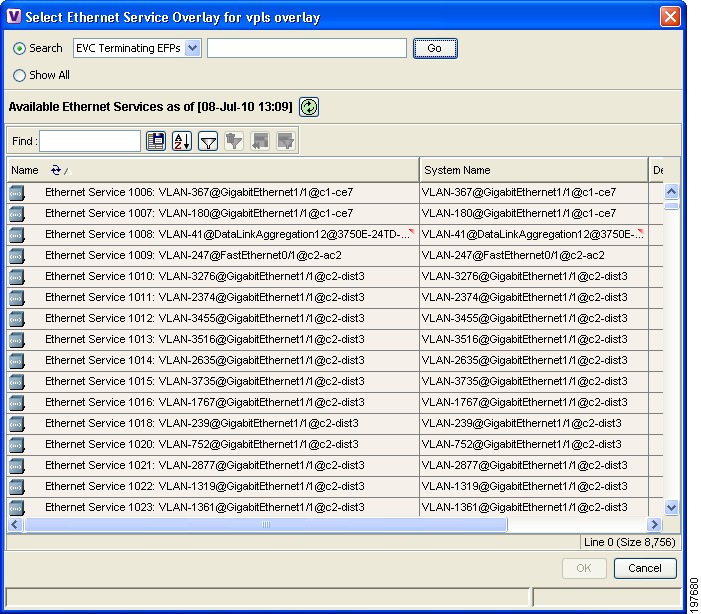Select Ethernet Service 1012: VLAN-3455 name text
The height and width of the screenshot is (614, 701).
click(205, 318)
